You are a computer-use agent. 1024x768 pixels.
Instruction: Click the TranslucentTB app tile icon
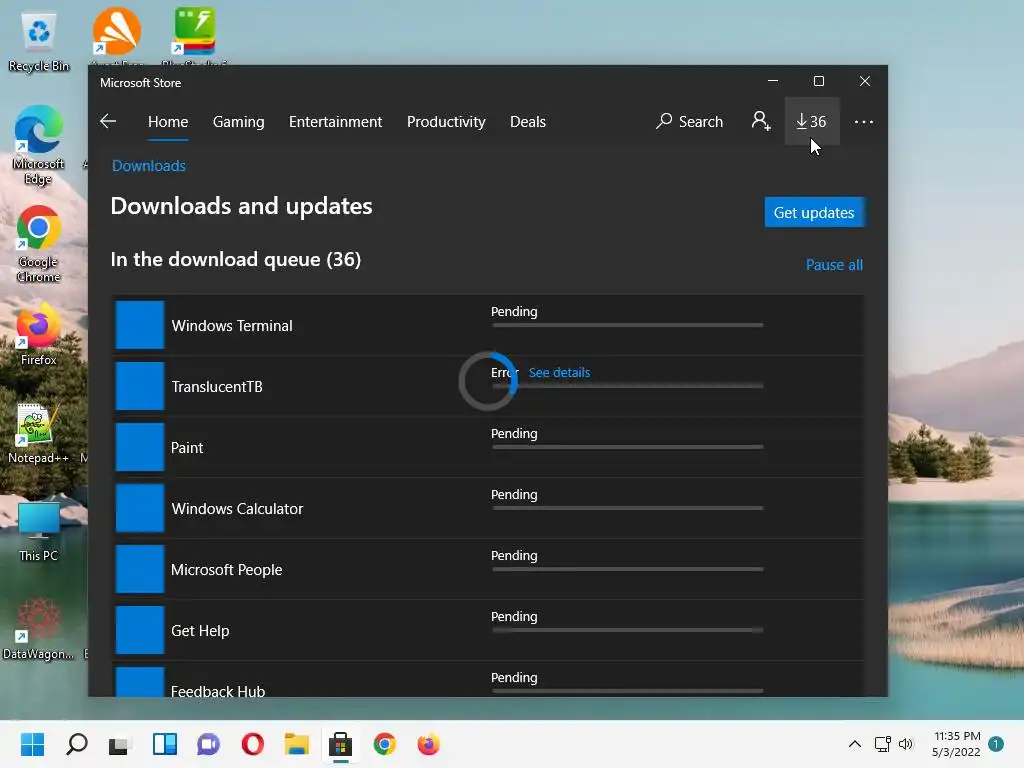coord(140,386)
